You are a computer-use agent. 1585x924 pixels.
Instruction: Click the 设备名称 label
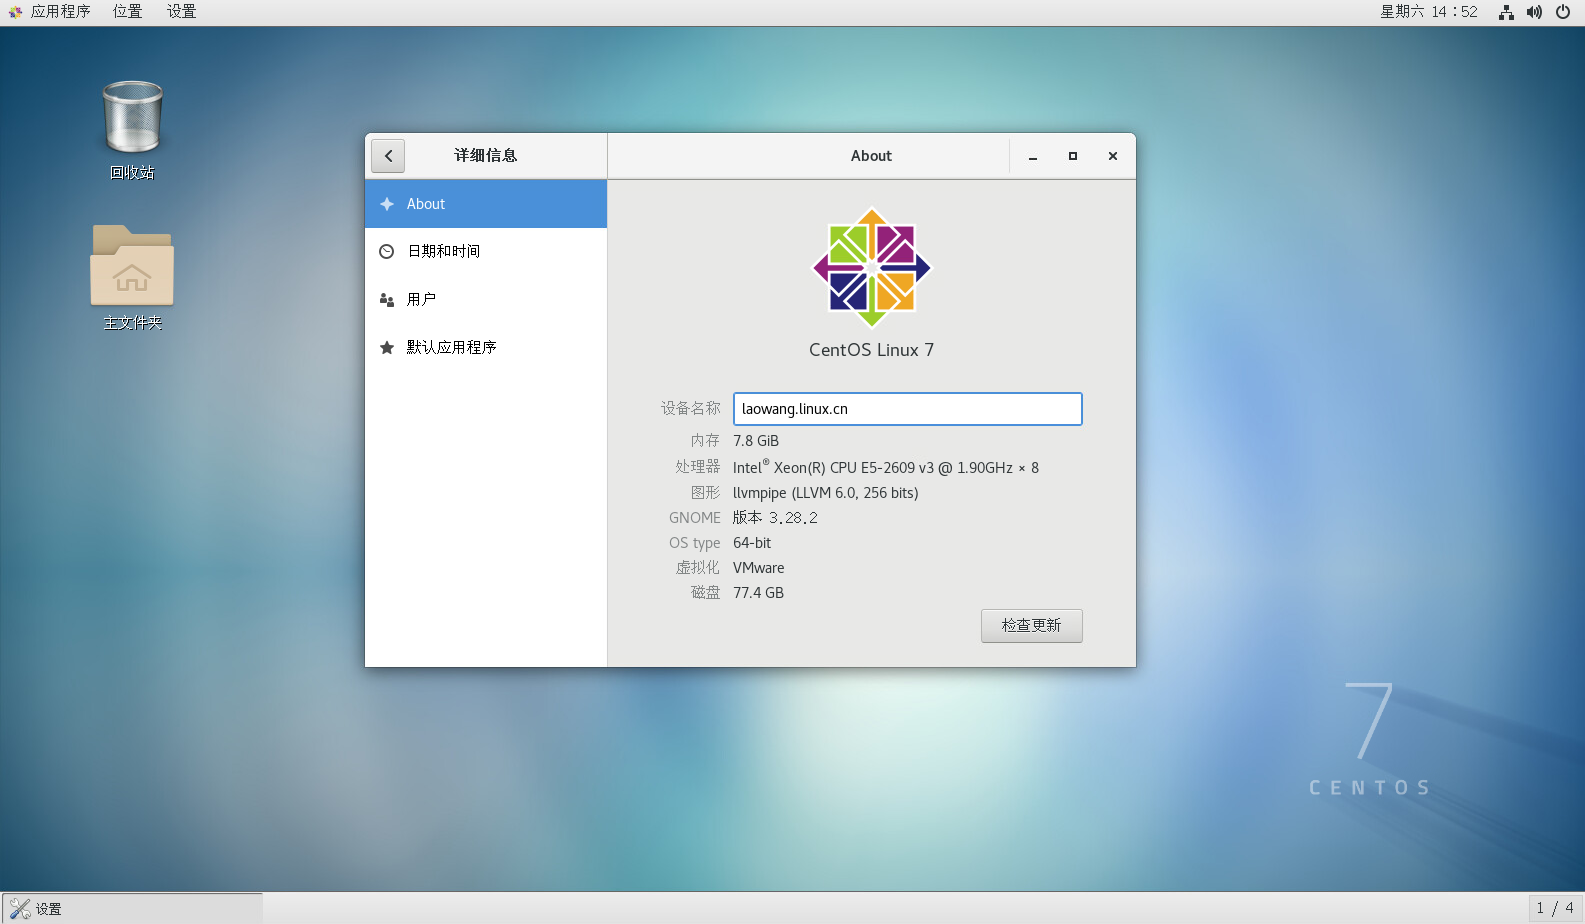[x=691, y=409]
